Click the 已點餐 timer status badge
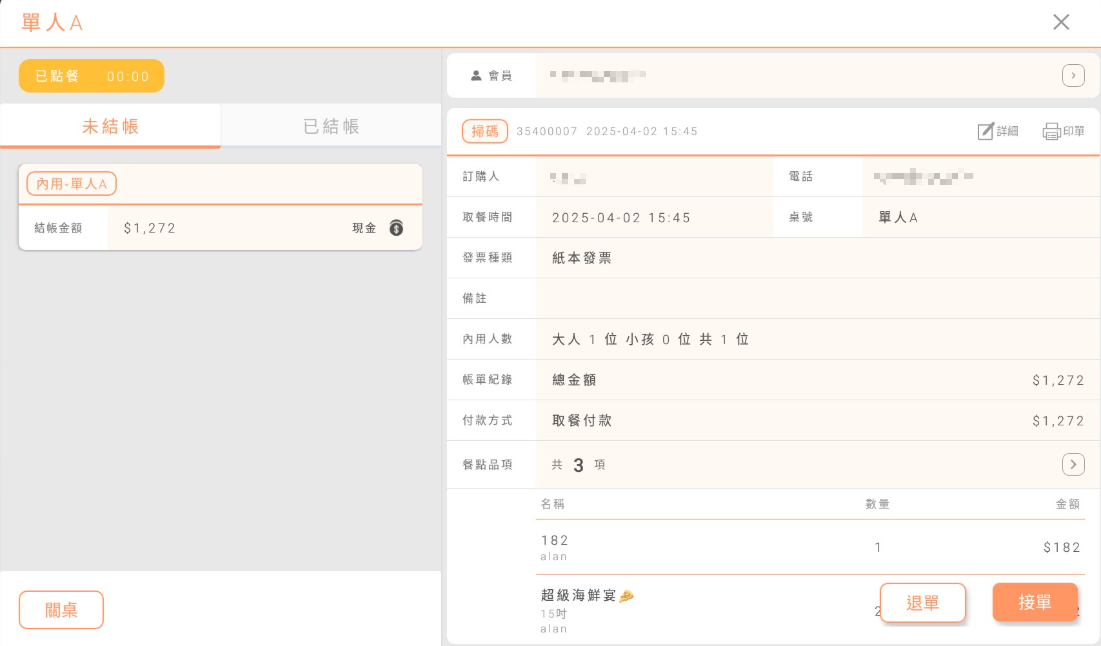1101x646 pixels. 92,76
